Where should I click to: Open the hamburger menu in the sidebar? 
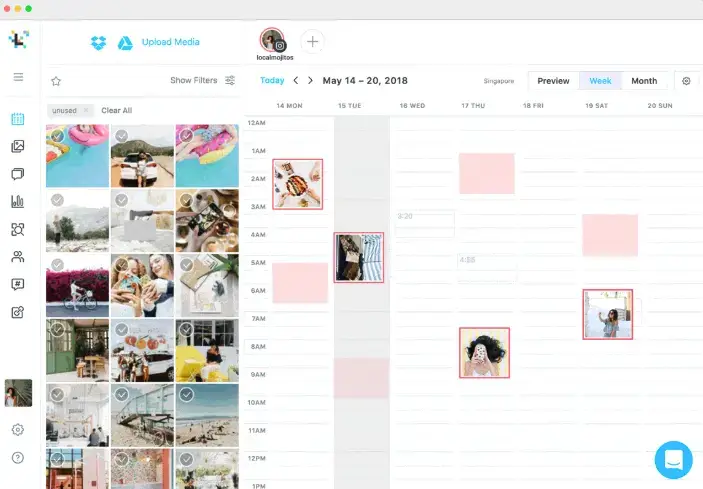tap(18, 77)
